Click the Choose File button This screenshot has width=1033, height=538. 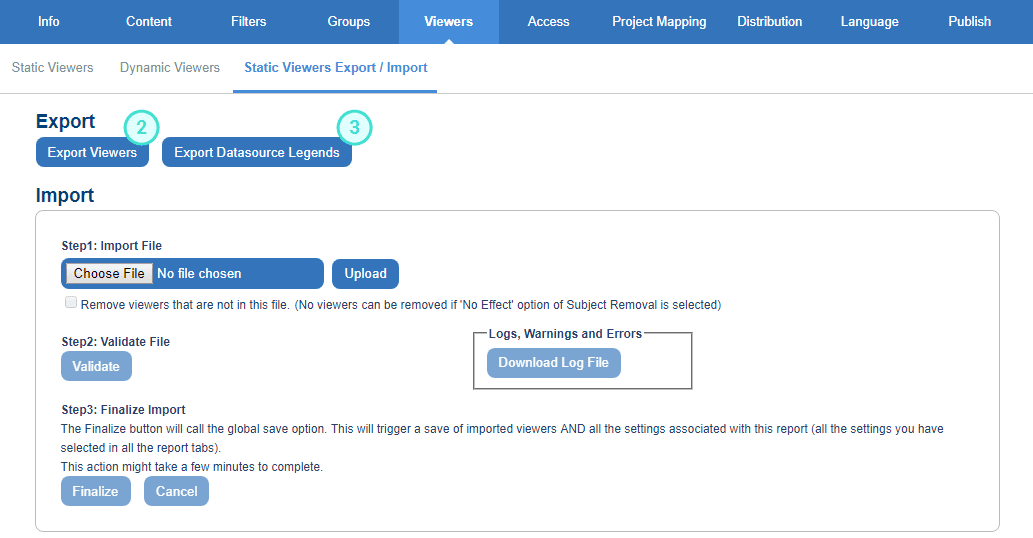tap(109, 273)
